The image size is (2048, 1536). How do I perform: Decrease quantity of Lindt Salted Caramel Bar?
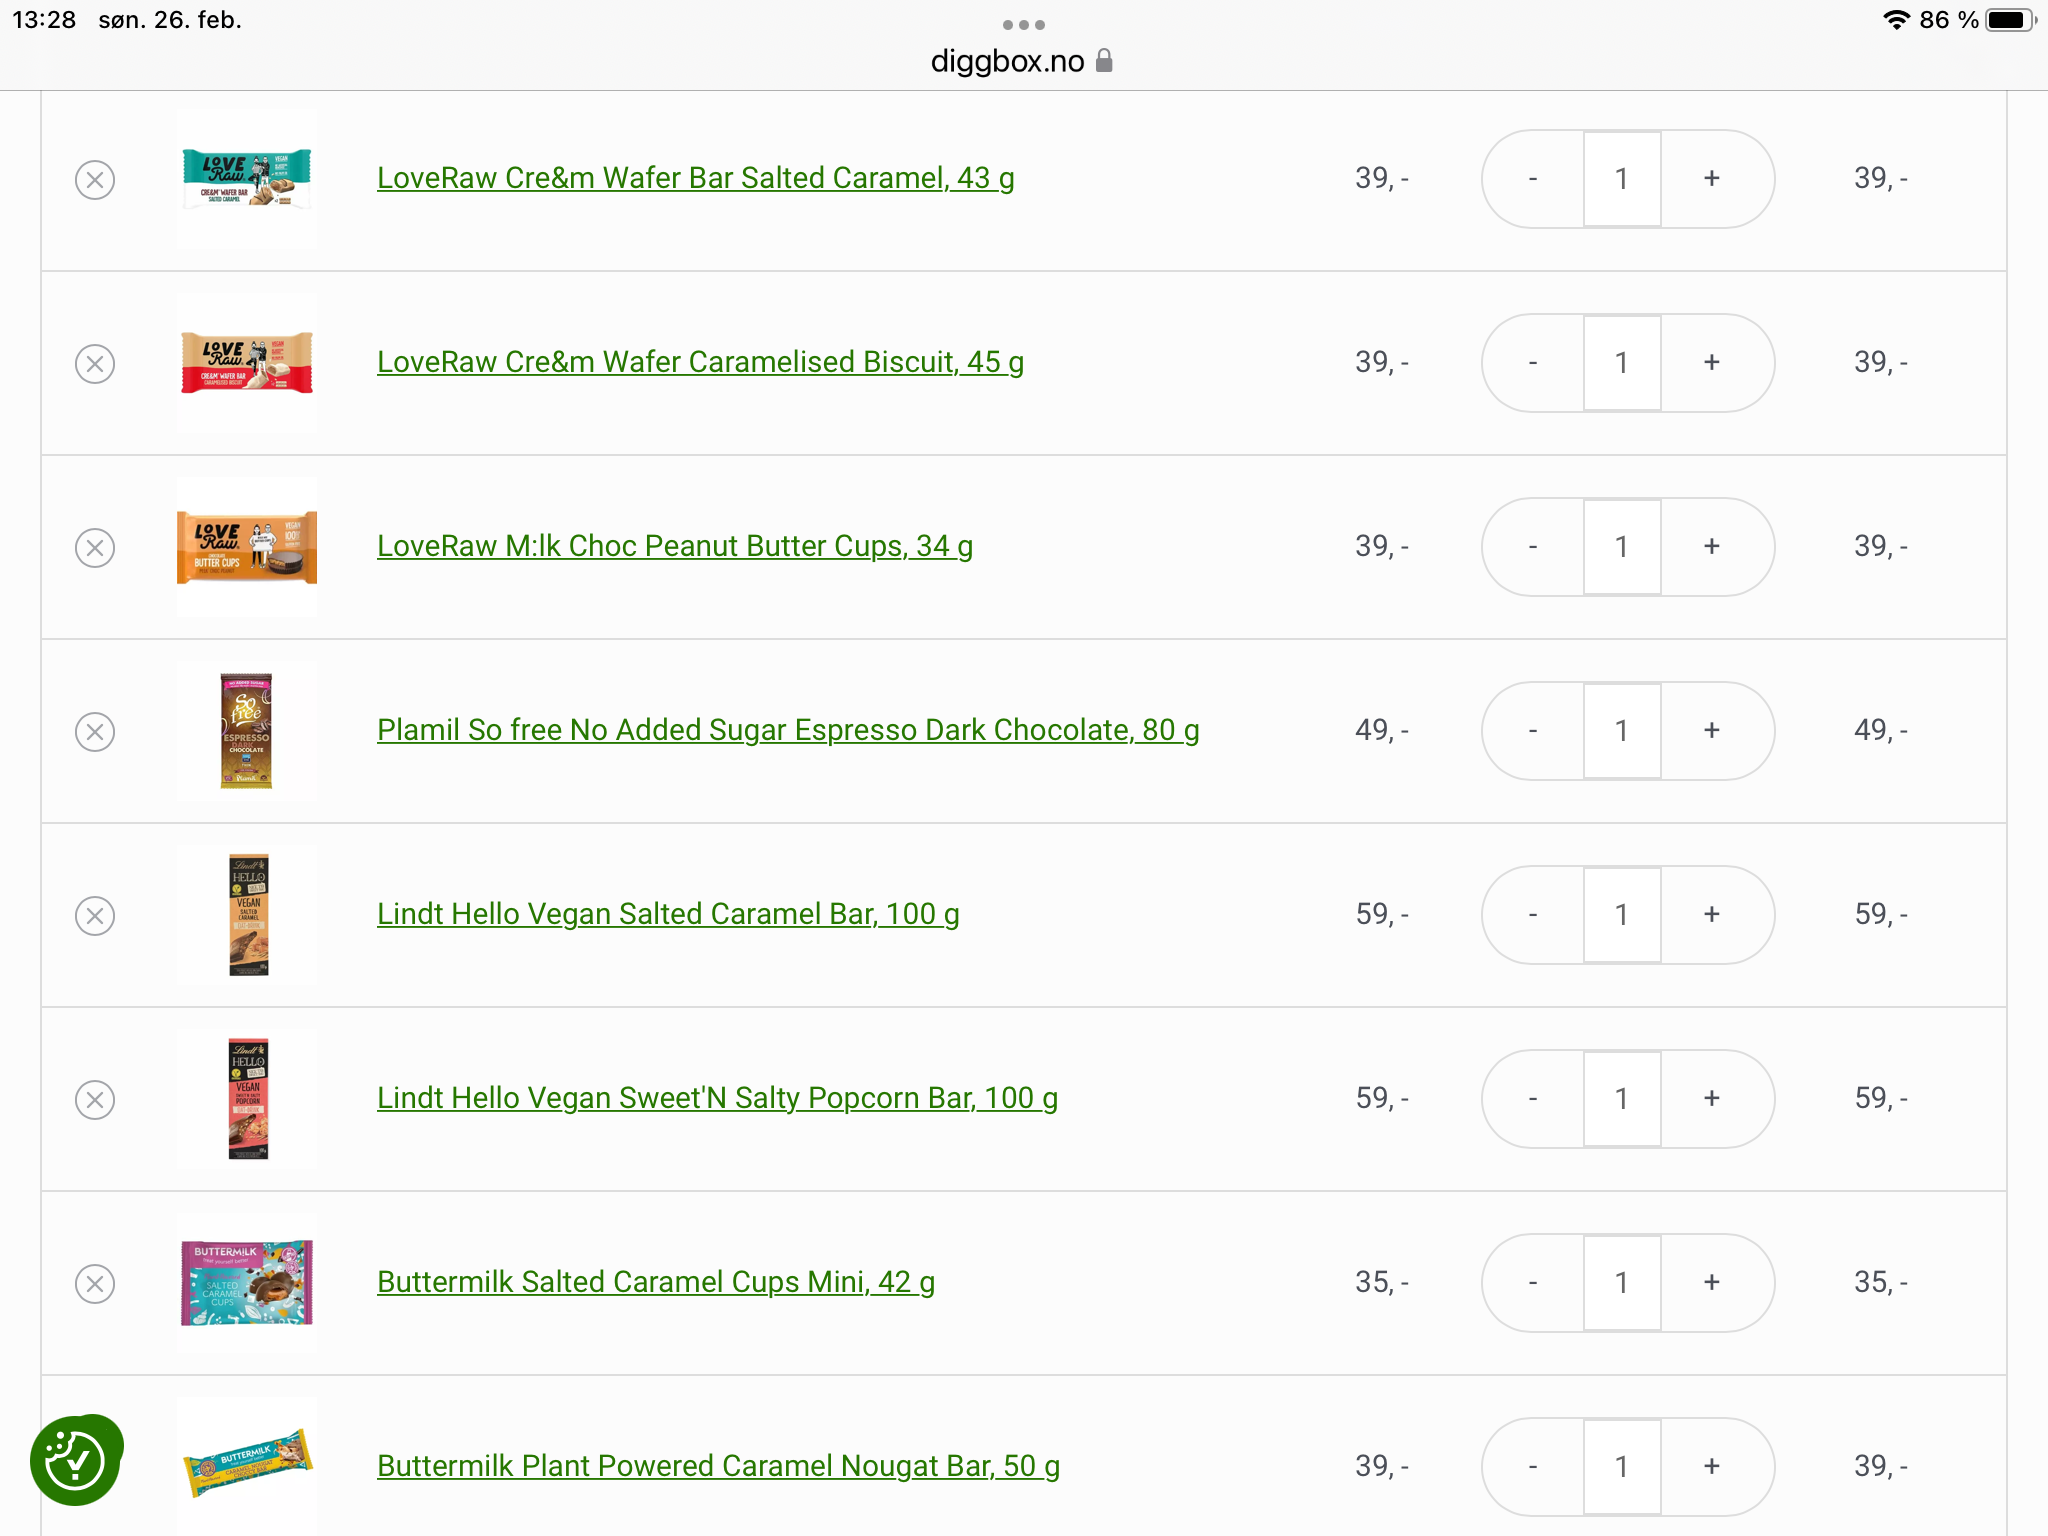[1533, 915]
